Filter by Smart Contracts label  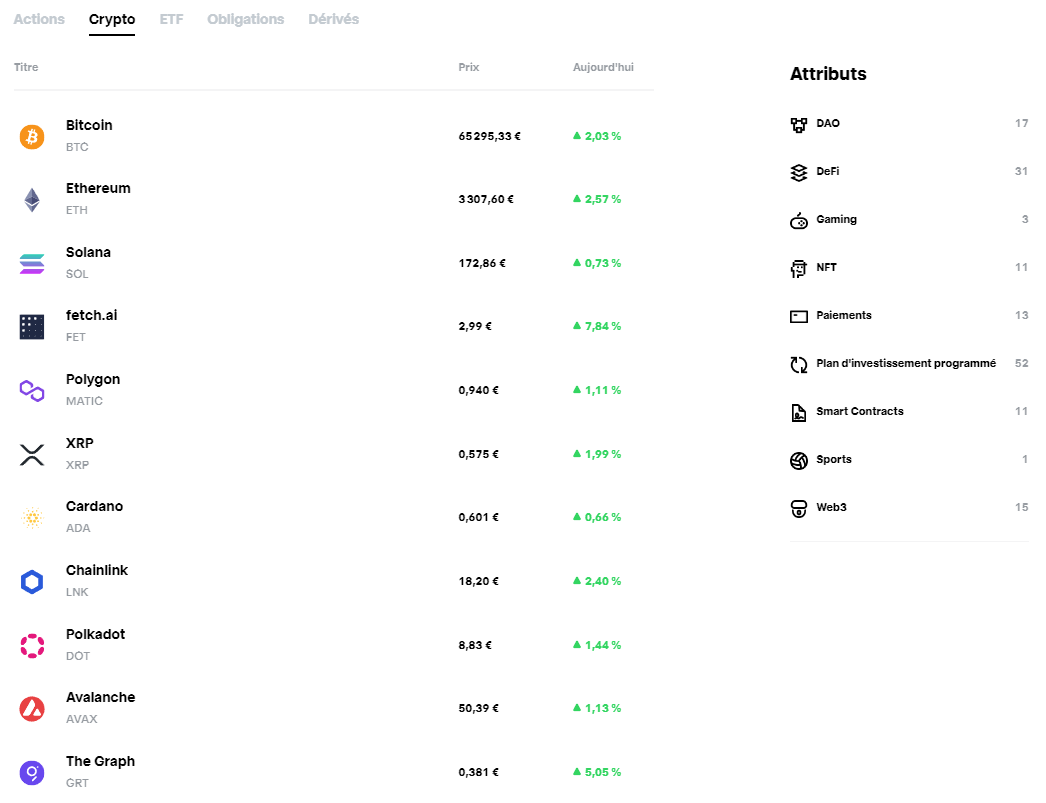pos(860,412)
